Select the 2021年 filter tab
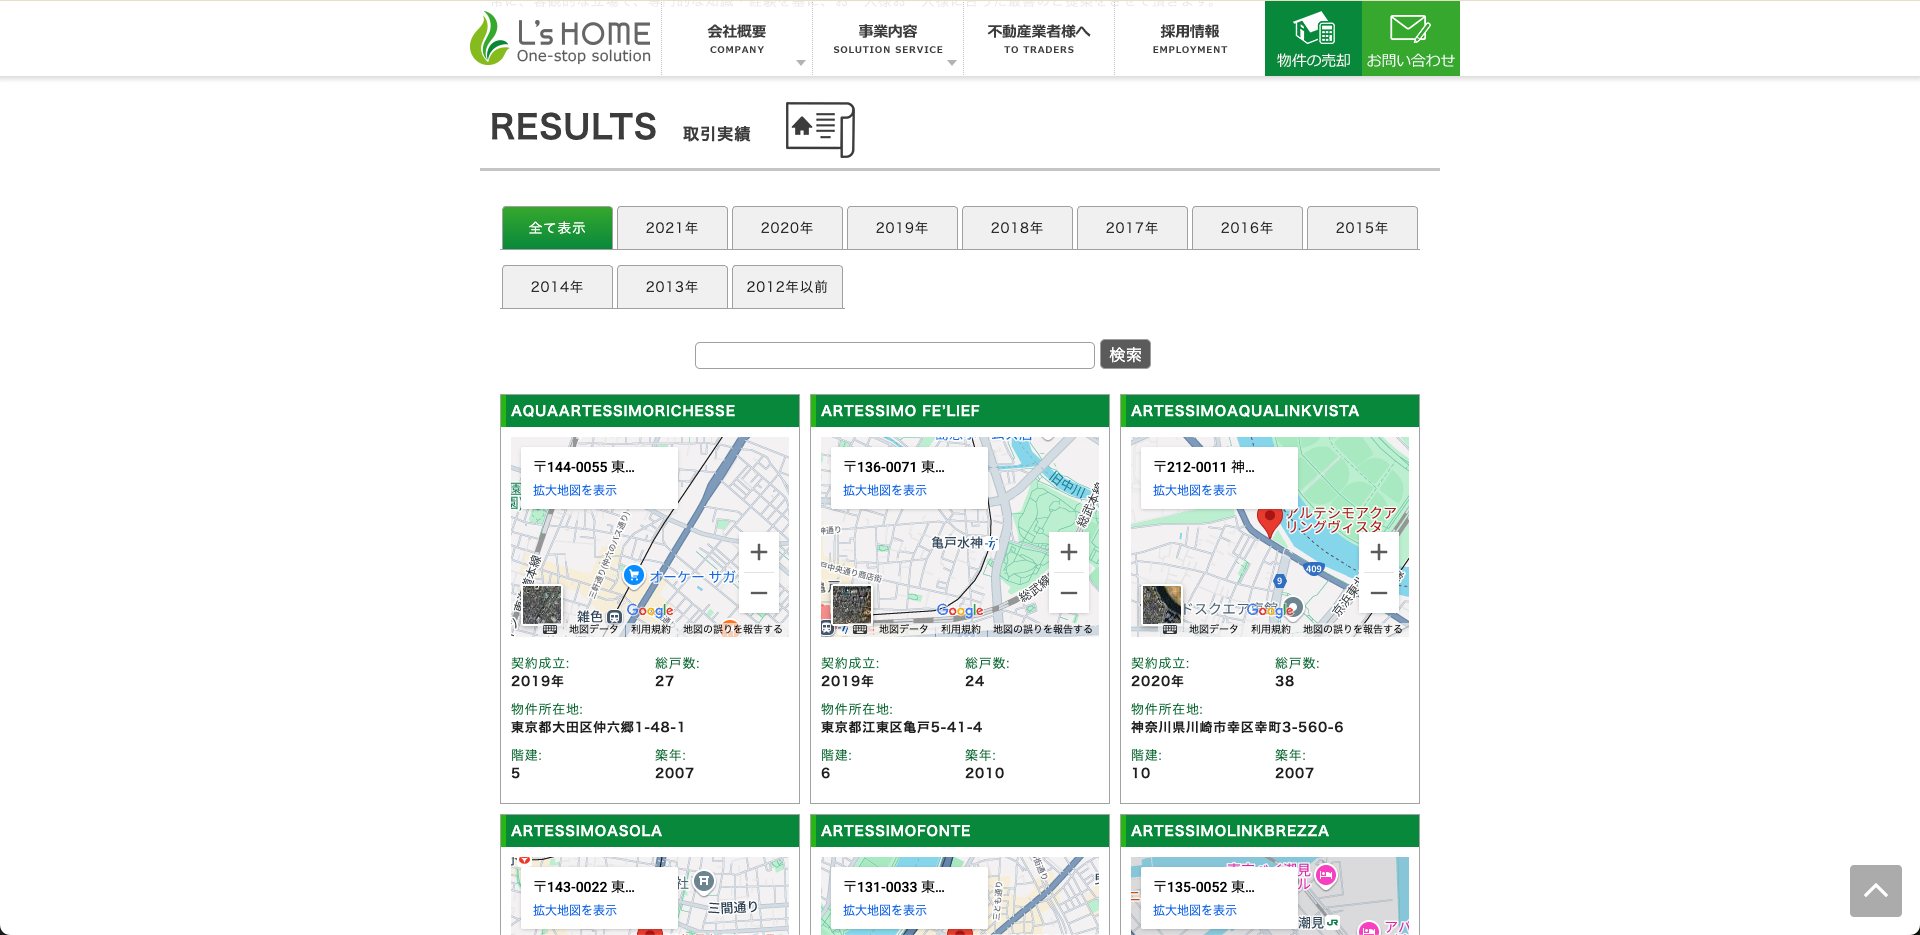1920x935 pixels. [x=672, y=228]
